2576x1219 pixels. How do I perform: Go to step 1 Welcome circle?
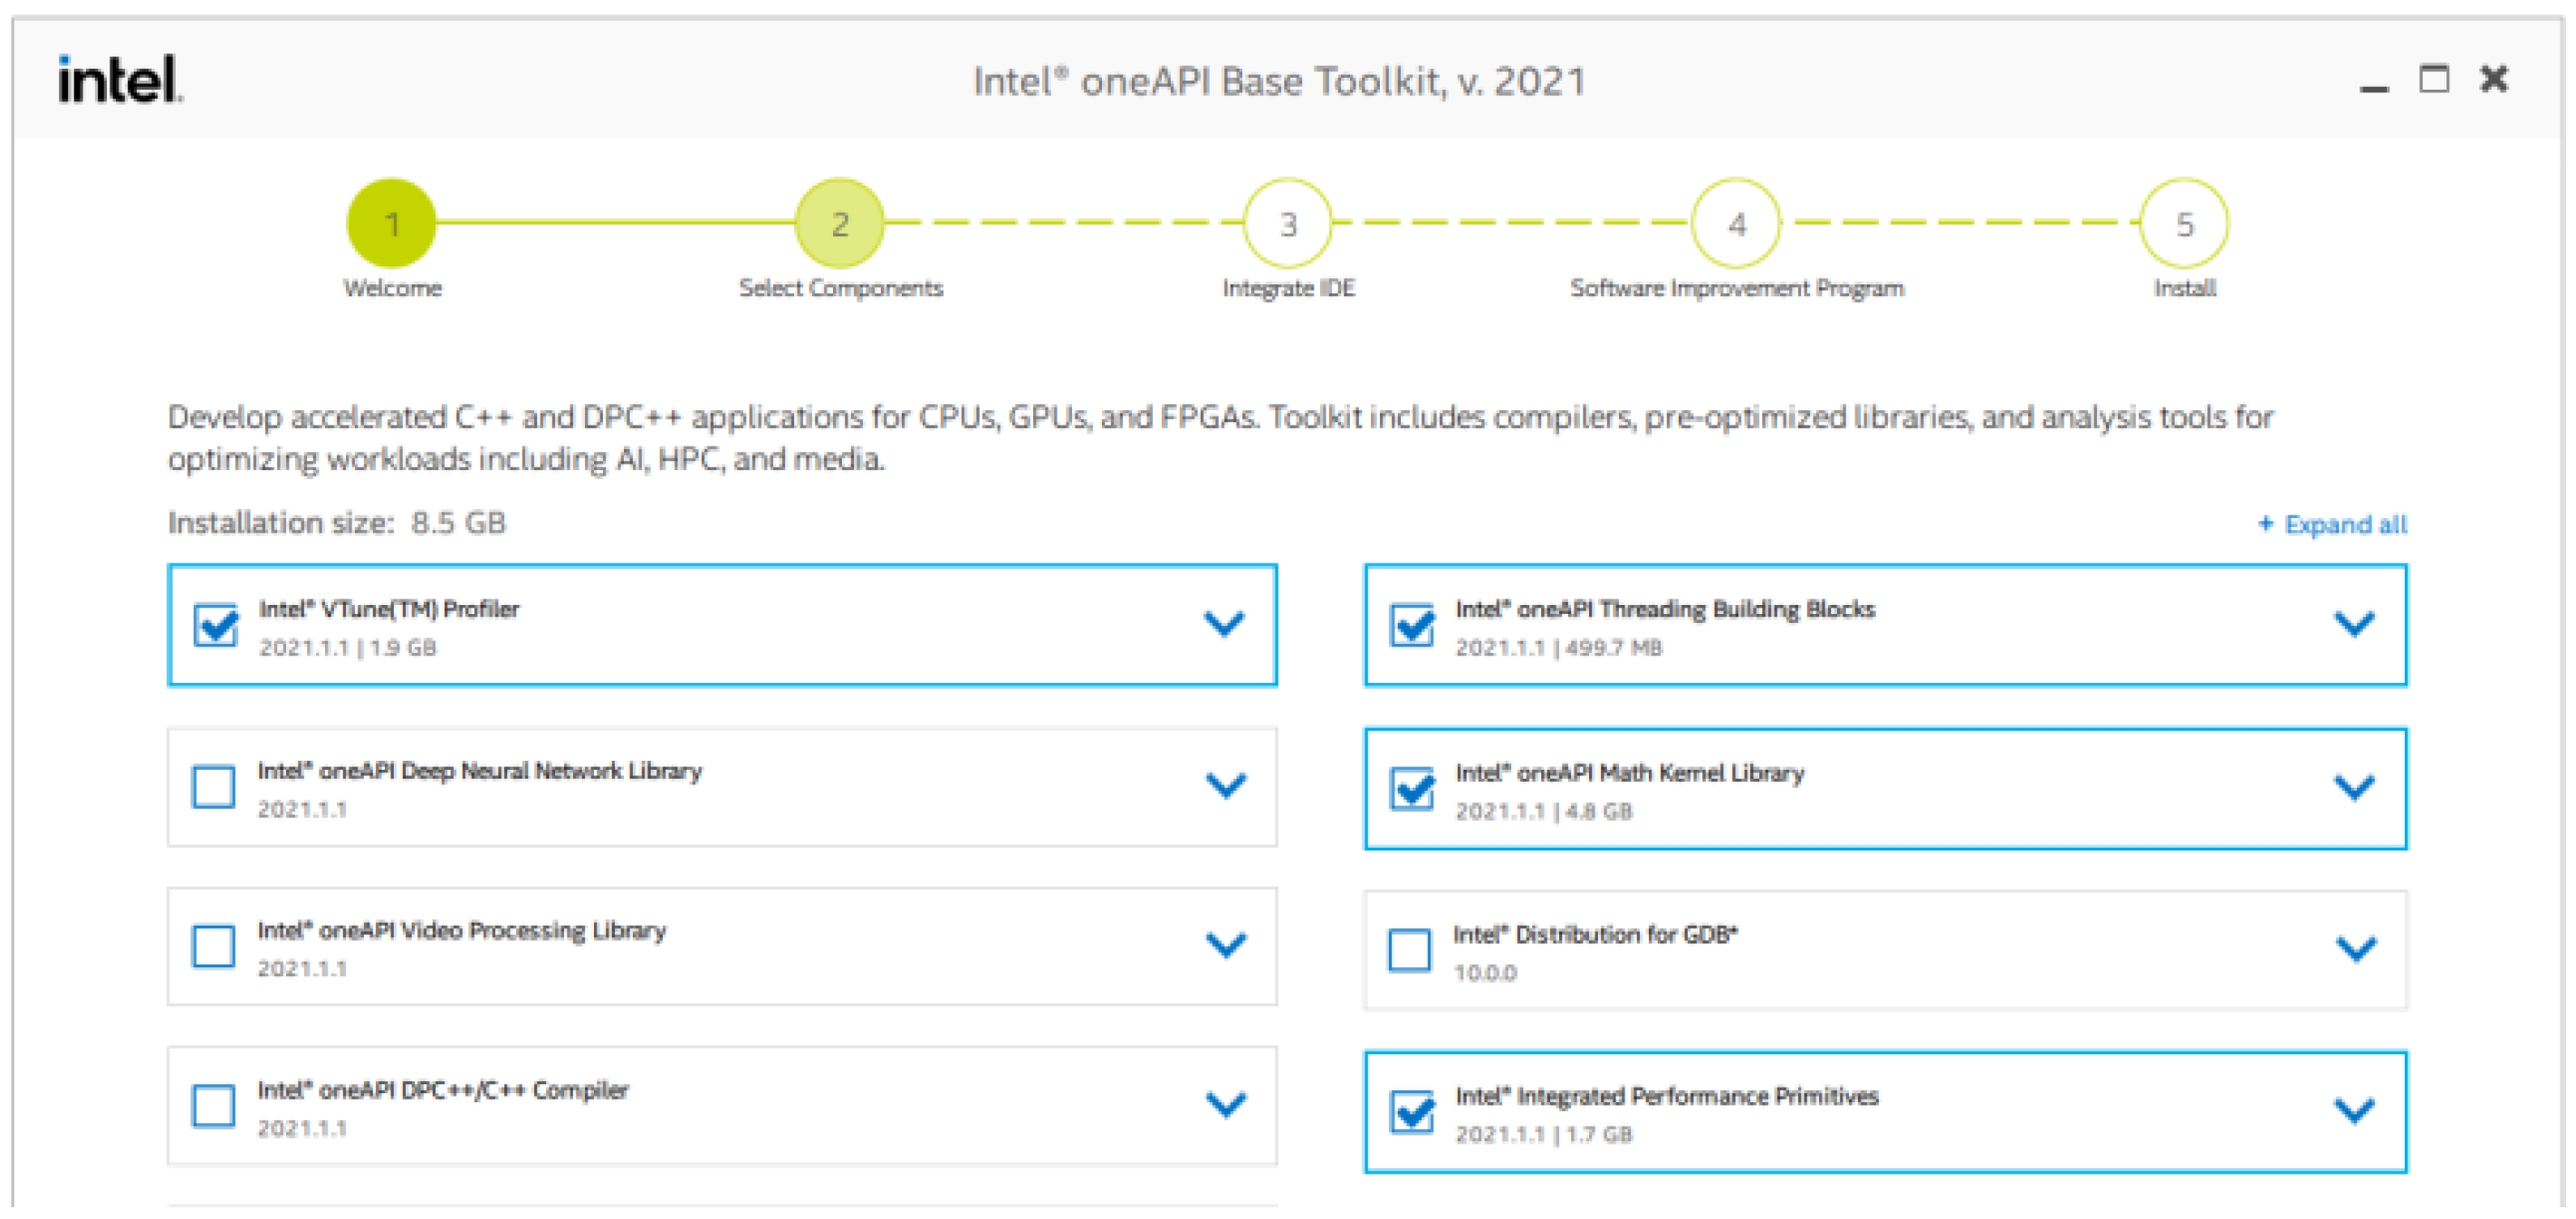[x=391, y=223]
